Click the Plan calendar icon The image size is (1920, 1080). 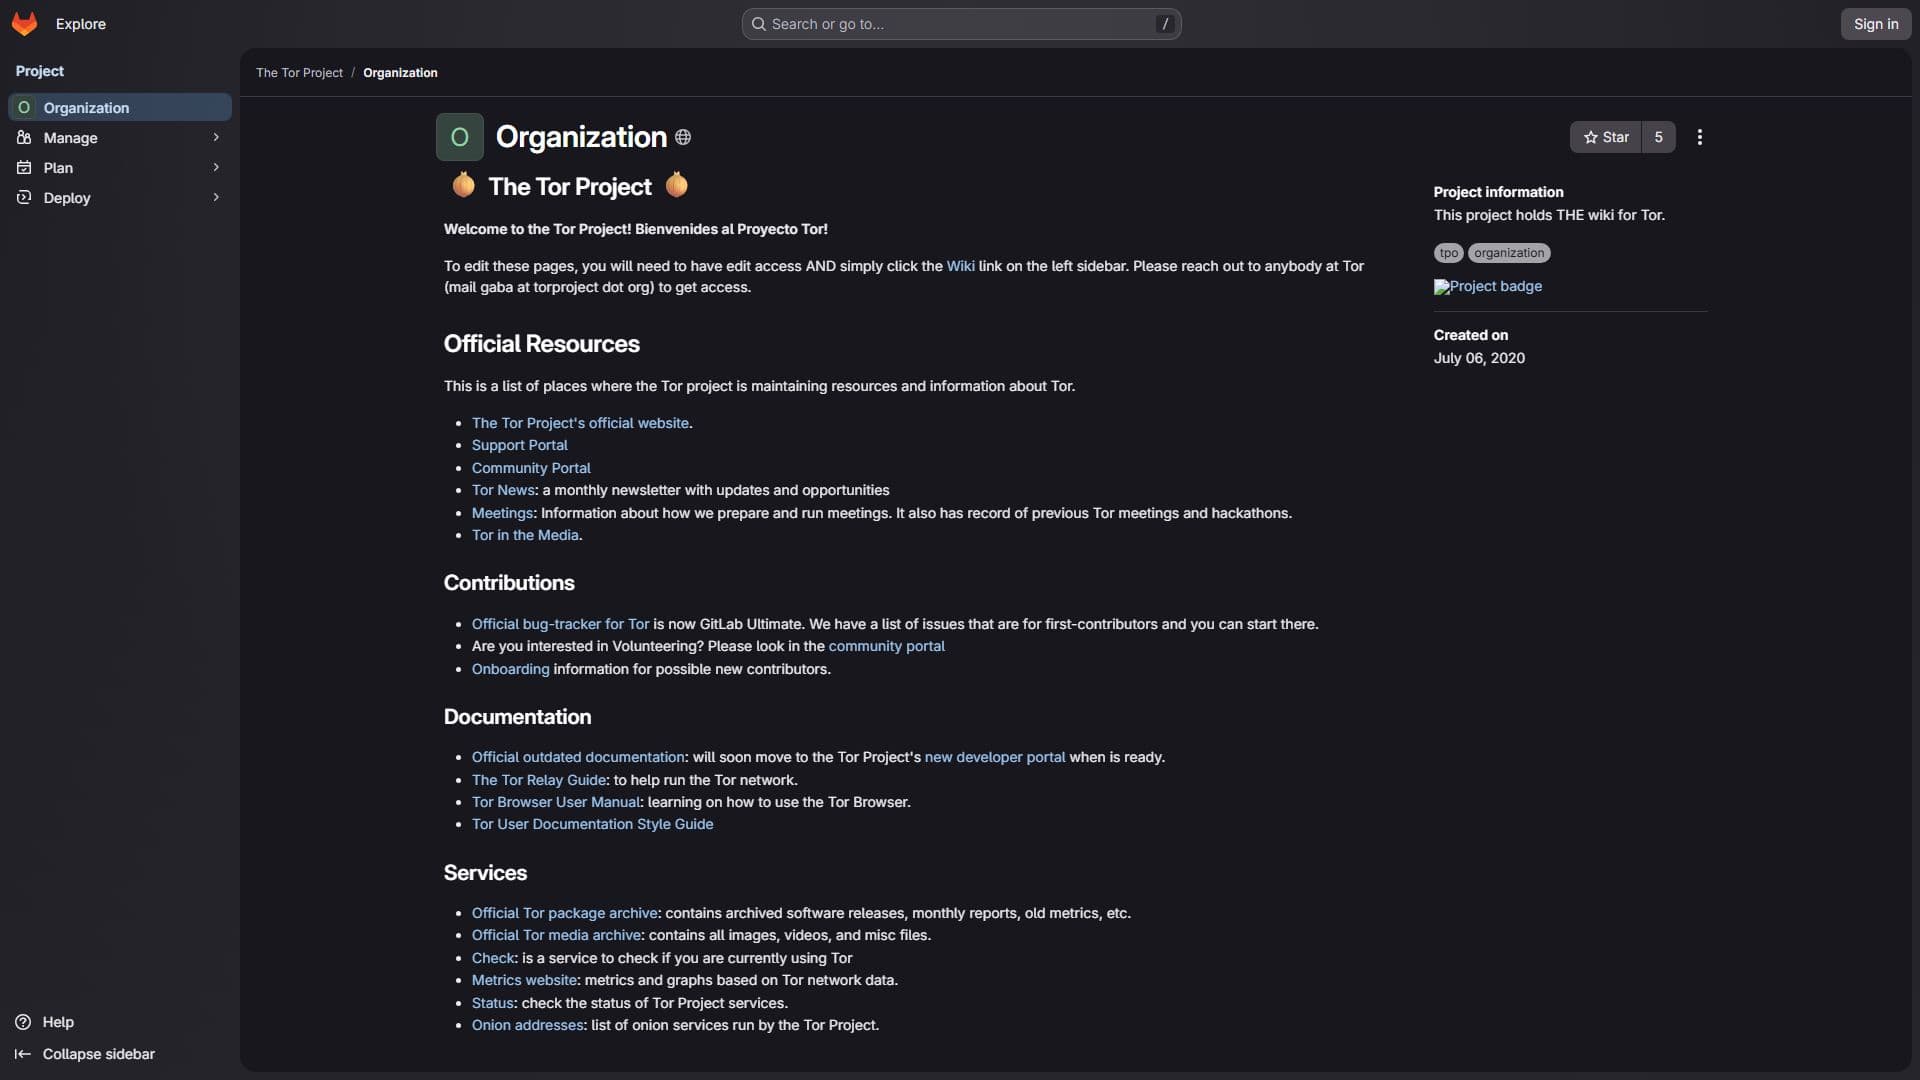click(x=24, y=167)
